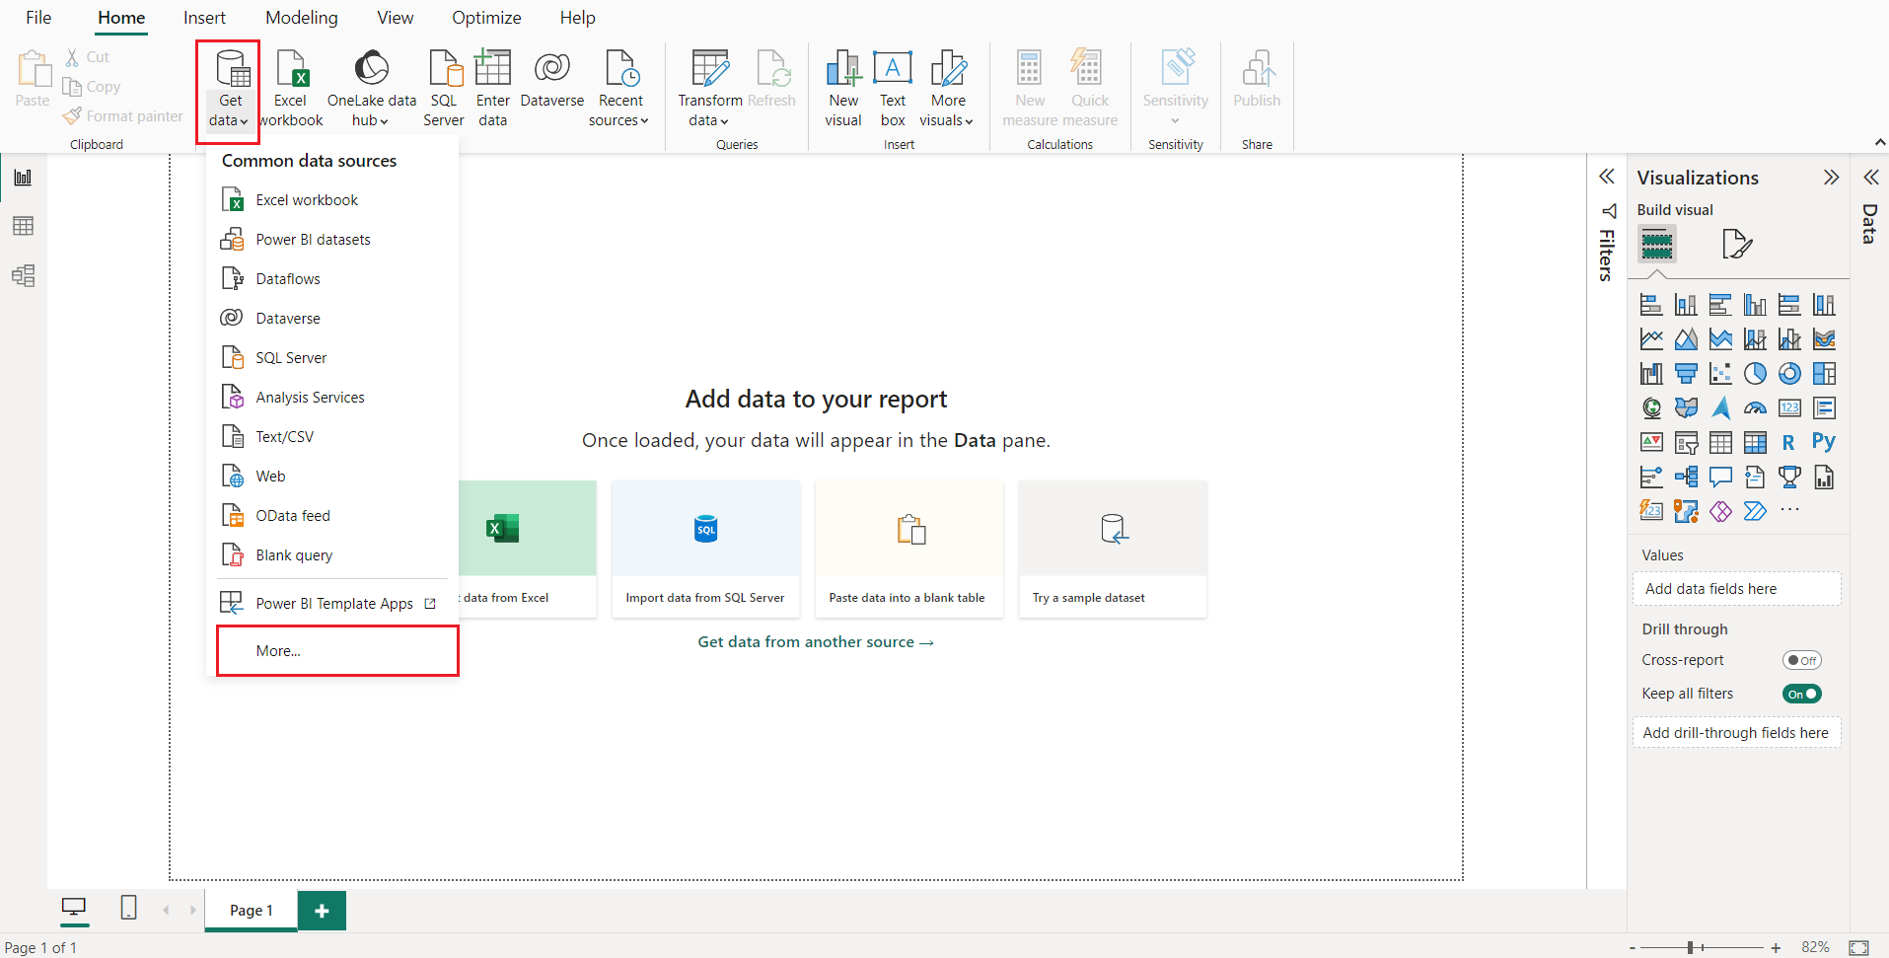Switch to the Modeling tab
Image resolution: width=1889 pixels, height=958 pixels.
pyautogui.click(x=301, y=18)
